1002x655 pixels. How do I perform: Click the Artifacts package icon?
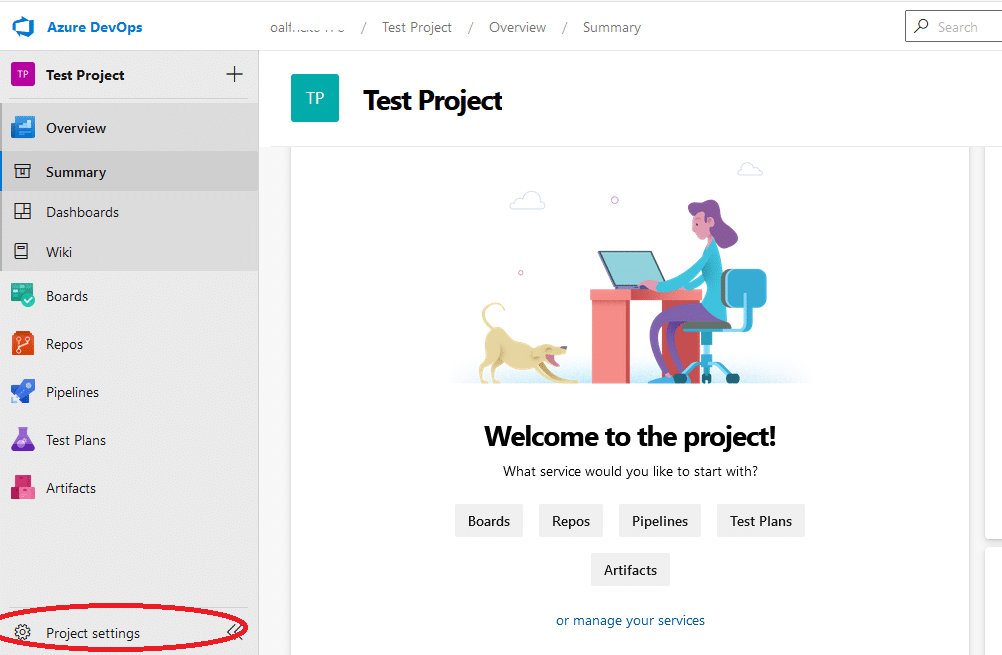point(23,487)
